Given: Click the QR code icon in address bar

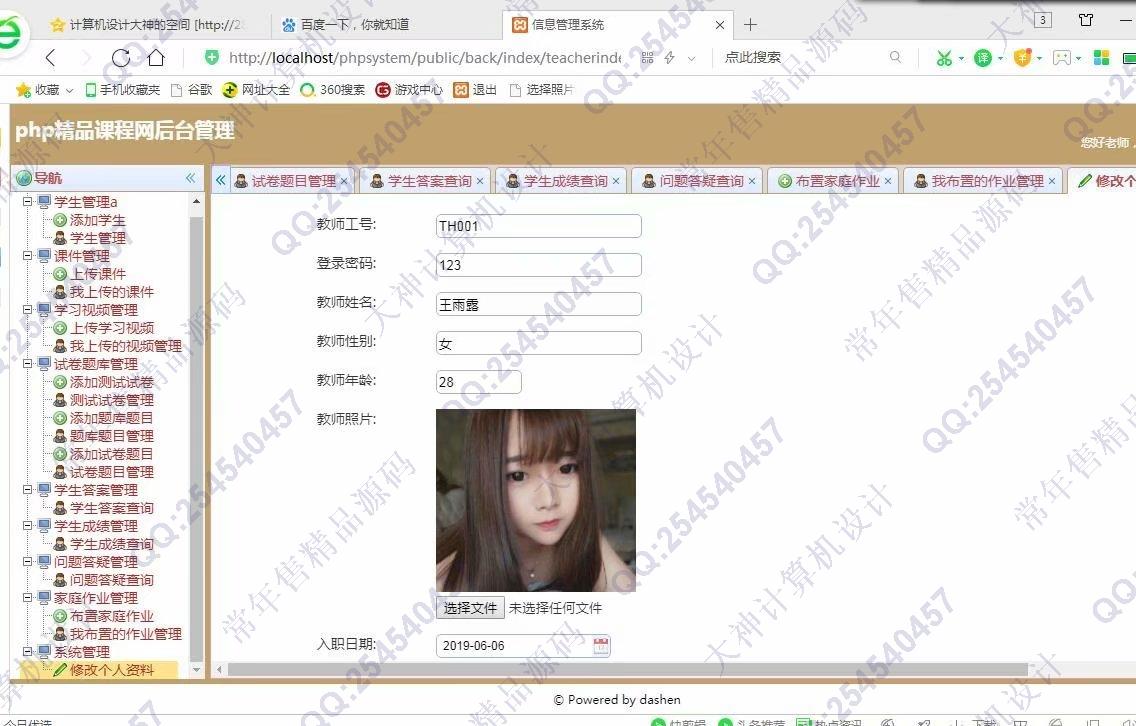Looking at the screenshot, I should 647,58.
